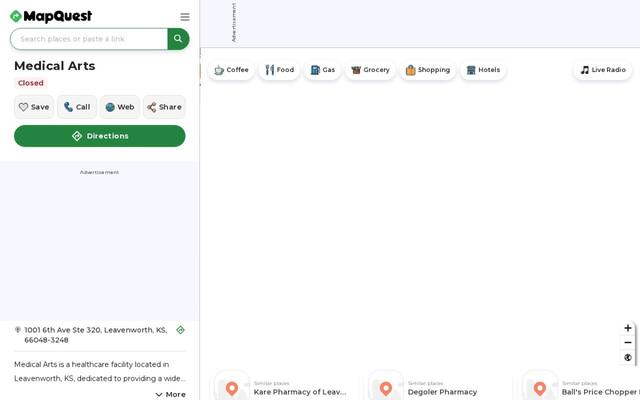Zoom in on the map
This screenshot has width=640, height=400.
pyautogui.click(x=628, y=328)
